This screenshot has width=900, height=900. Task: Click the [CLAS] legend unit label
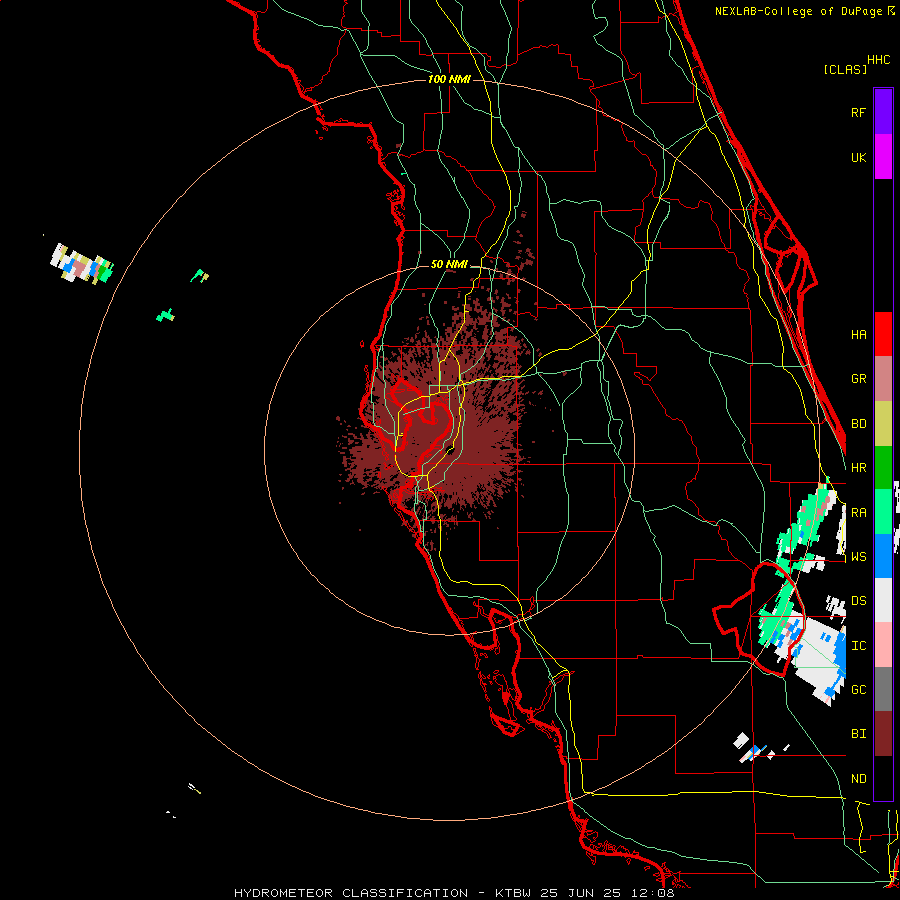845,69
